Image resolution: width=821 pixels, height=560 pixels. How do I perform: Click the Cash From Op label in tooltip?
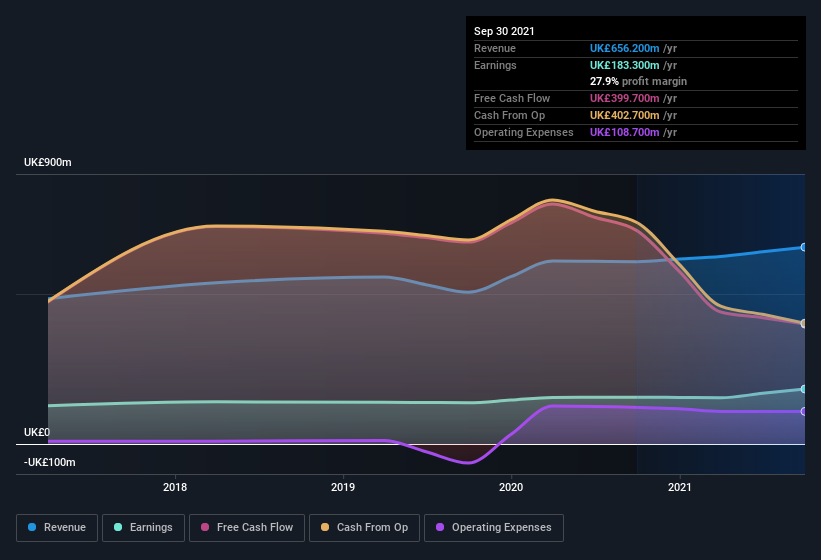click(x=509, y=115)
